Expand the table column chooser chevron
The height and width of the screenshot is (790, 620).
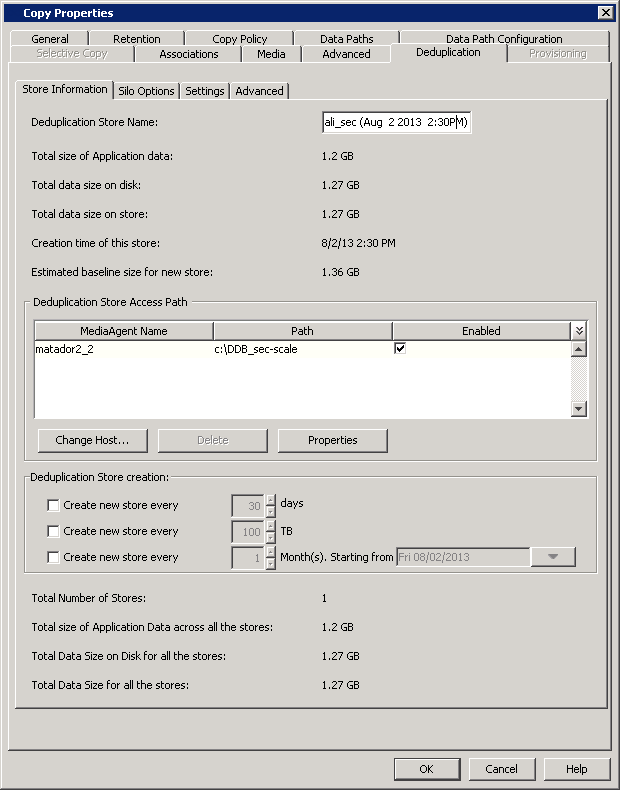point(579,331)
